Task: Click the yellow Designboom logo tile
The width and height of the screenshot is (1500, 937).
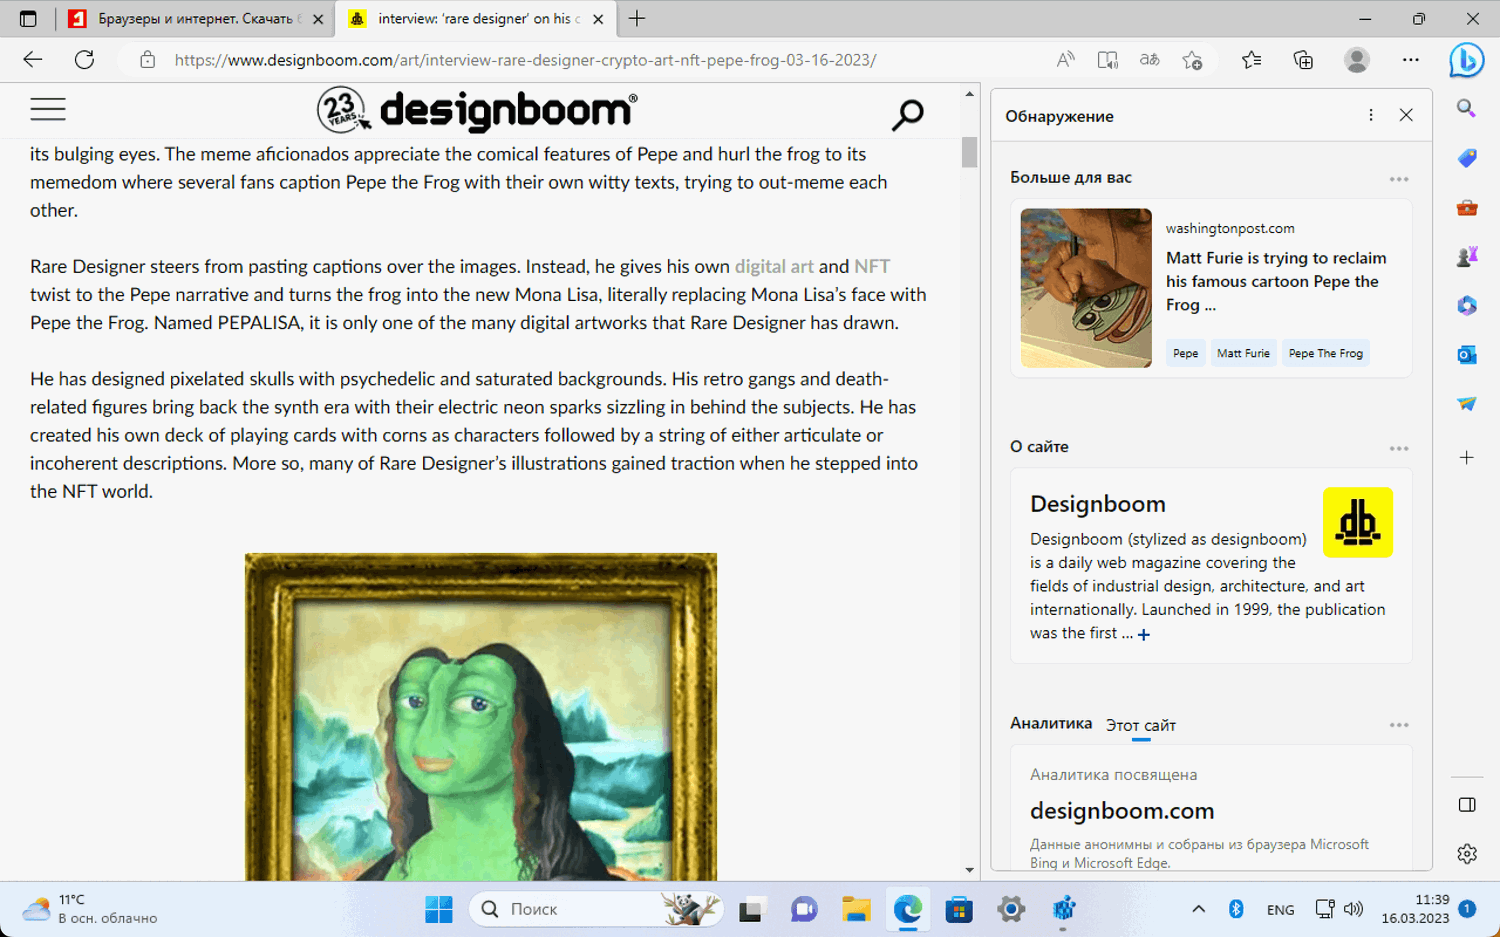Action: 1357,522
